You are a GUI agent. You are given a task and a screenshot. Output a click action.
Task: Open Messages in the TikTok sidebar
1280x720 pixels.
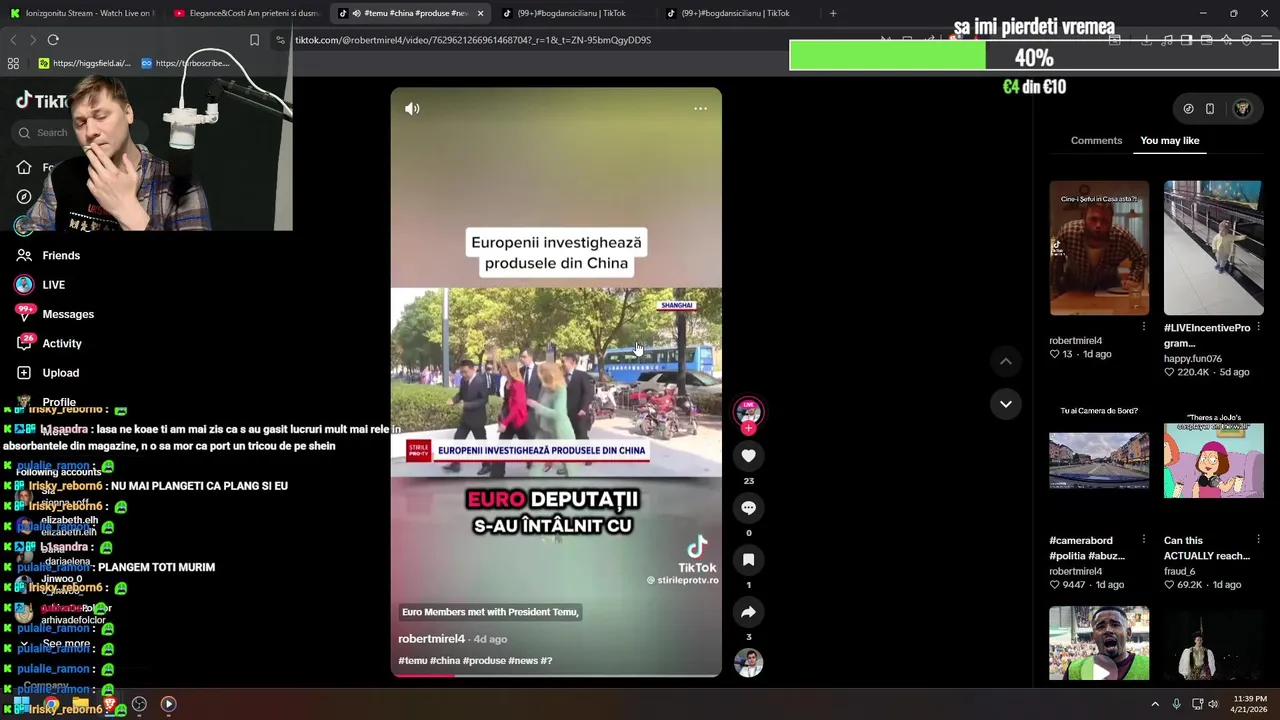pos(68,314)
